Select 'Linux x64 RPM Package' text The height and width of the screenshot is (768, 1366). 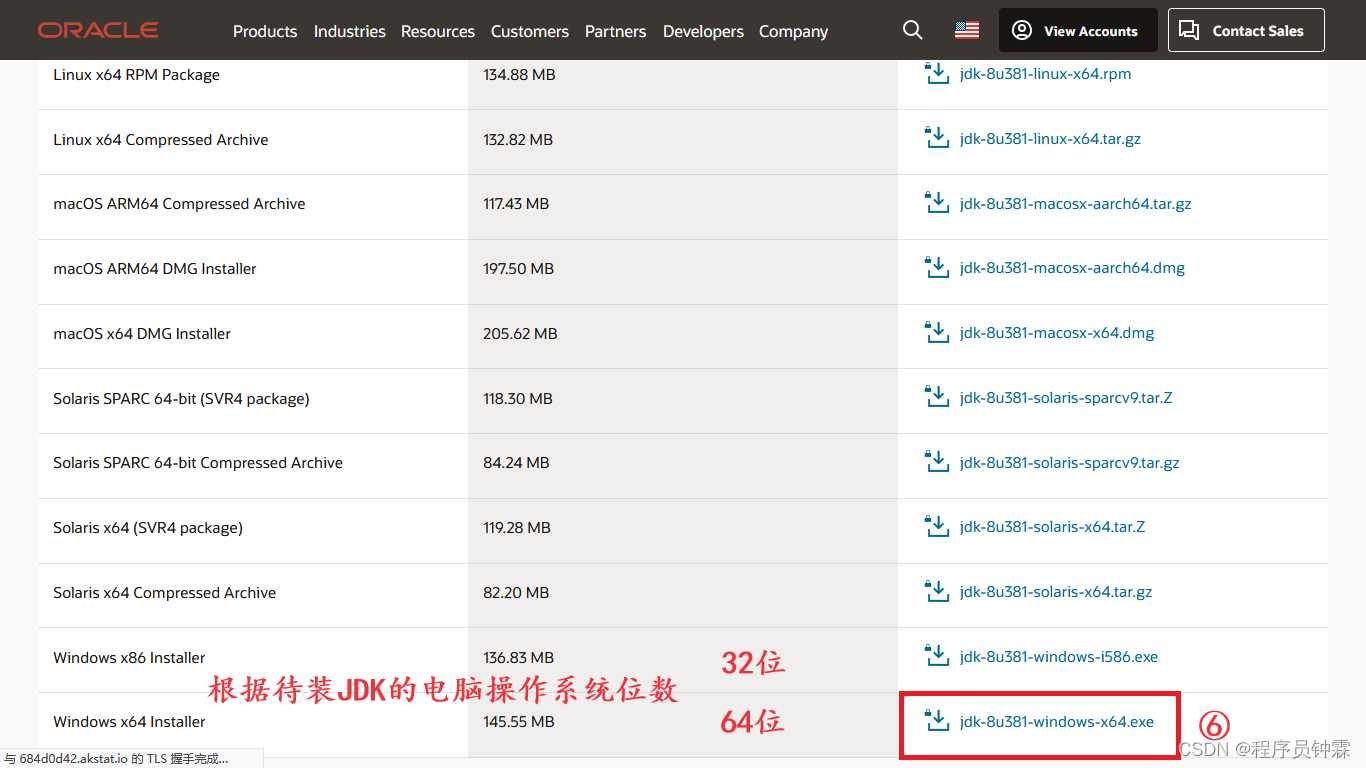[136, 75]
